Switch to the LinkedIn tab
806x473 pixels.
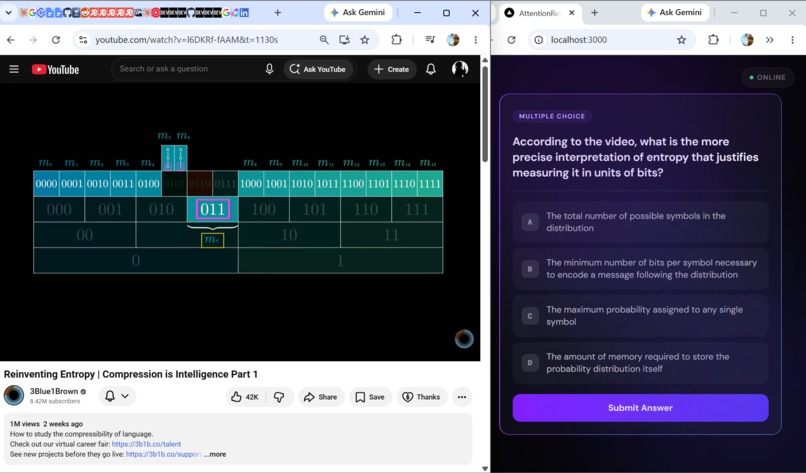[244, 12]
